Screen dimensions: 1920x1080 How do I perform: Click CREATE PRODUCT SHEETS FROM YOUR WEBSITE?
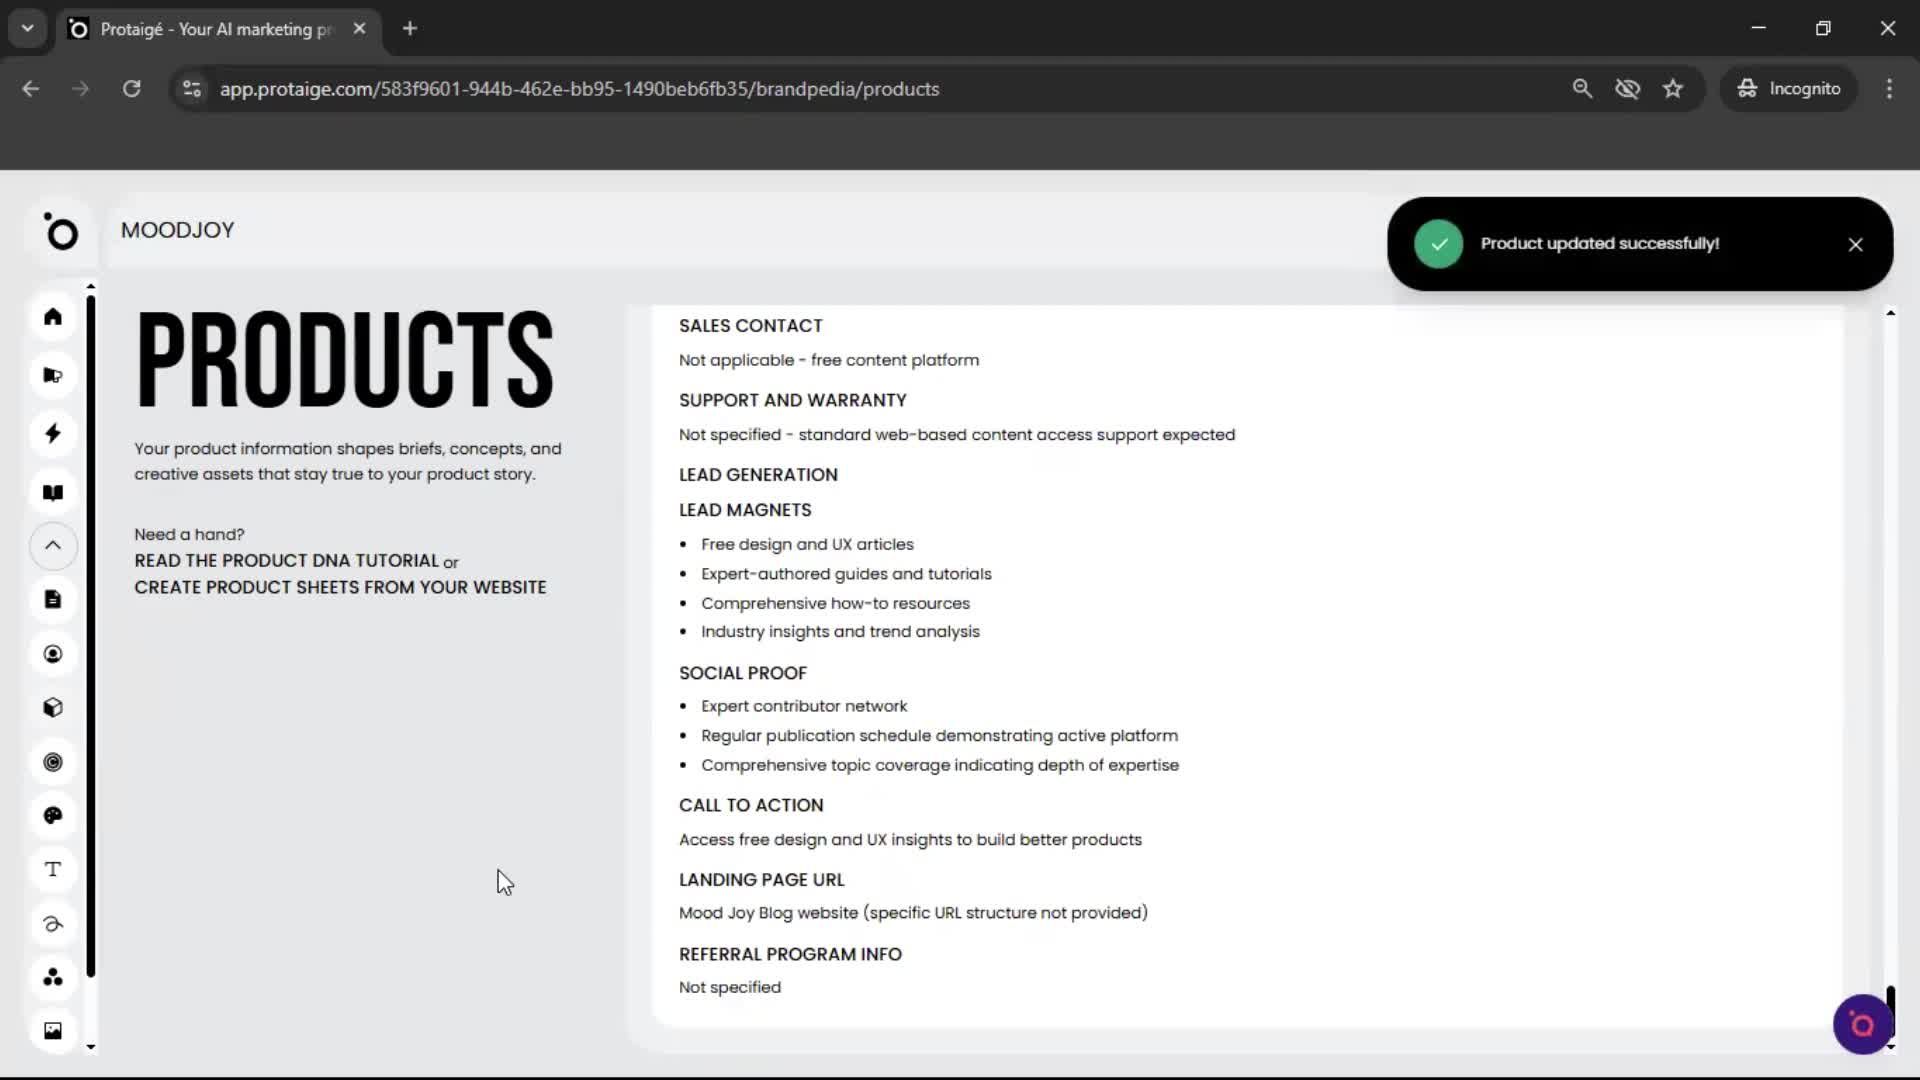pos(340,587)
